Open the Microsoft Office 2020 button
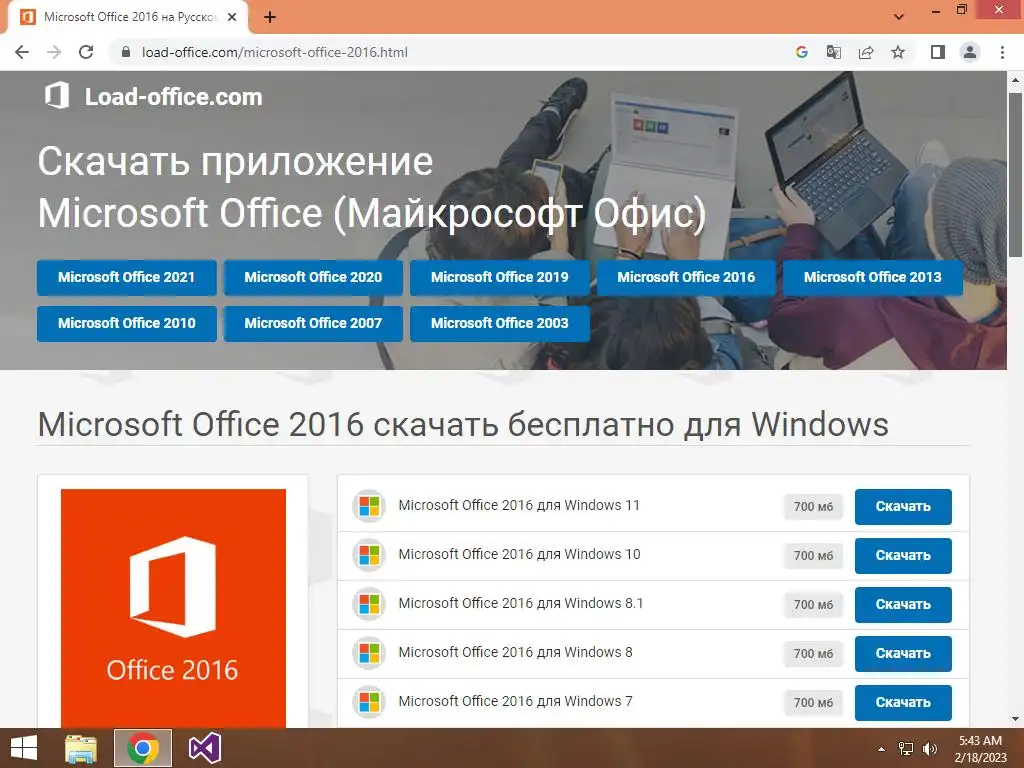The height and width of the screenshot is (768, 1024). click(313, 278)
